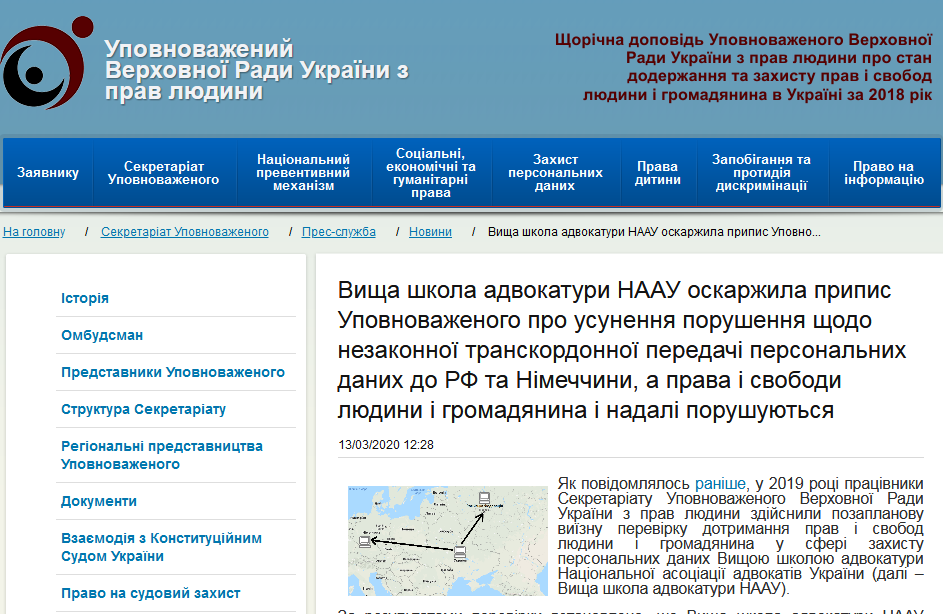Open 'Історія' in sidebar
The width and height of the screenshot is (943, 614).
pyautogui.click(x=85, y=298)
